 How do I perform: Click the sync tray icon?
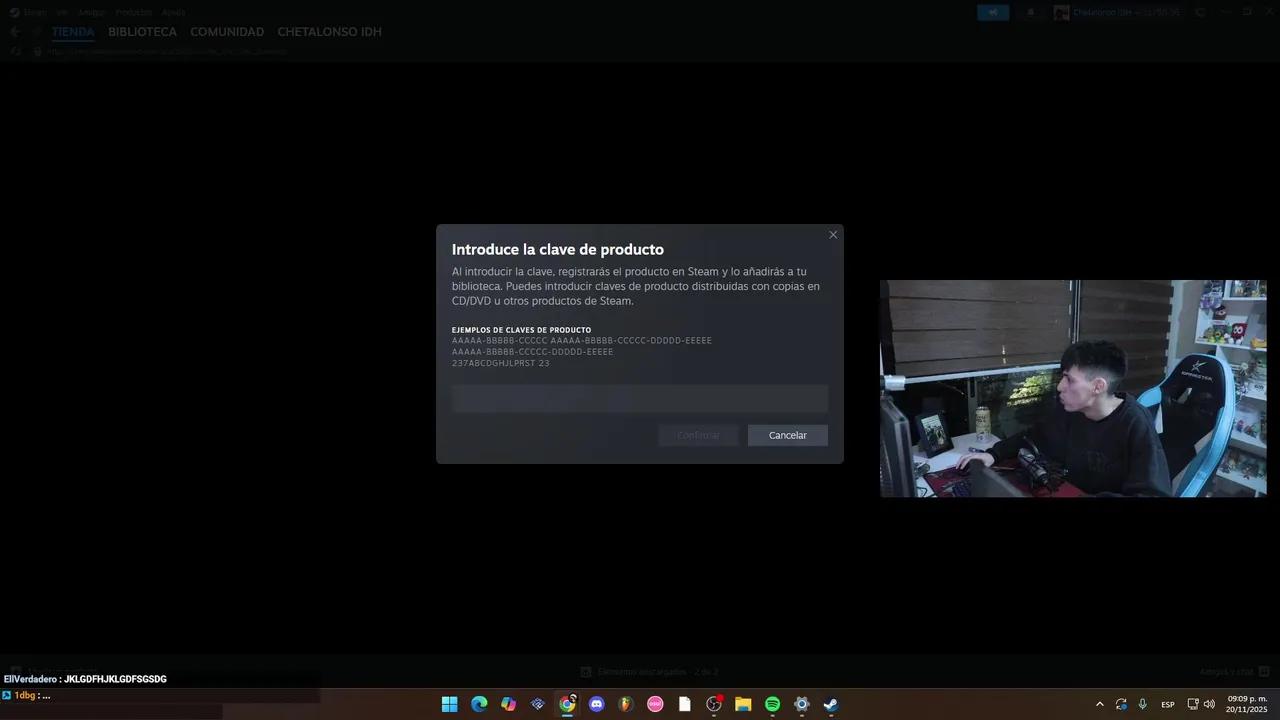(1121, 704)
